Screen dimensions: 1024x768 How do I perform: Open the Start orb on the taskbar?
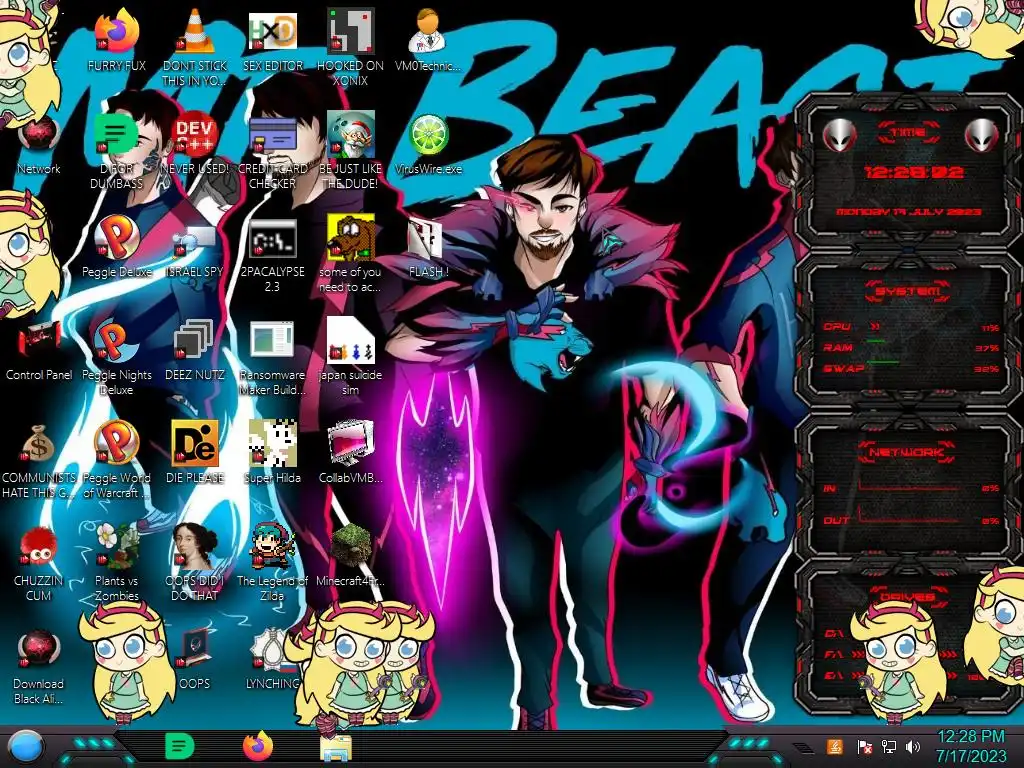[x=25, y=748]
